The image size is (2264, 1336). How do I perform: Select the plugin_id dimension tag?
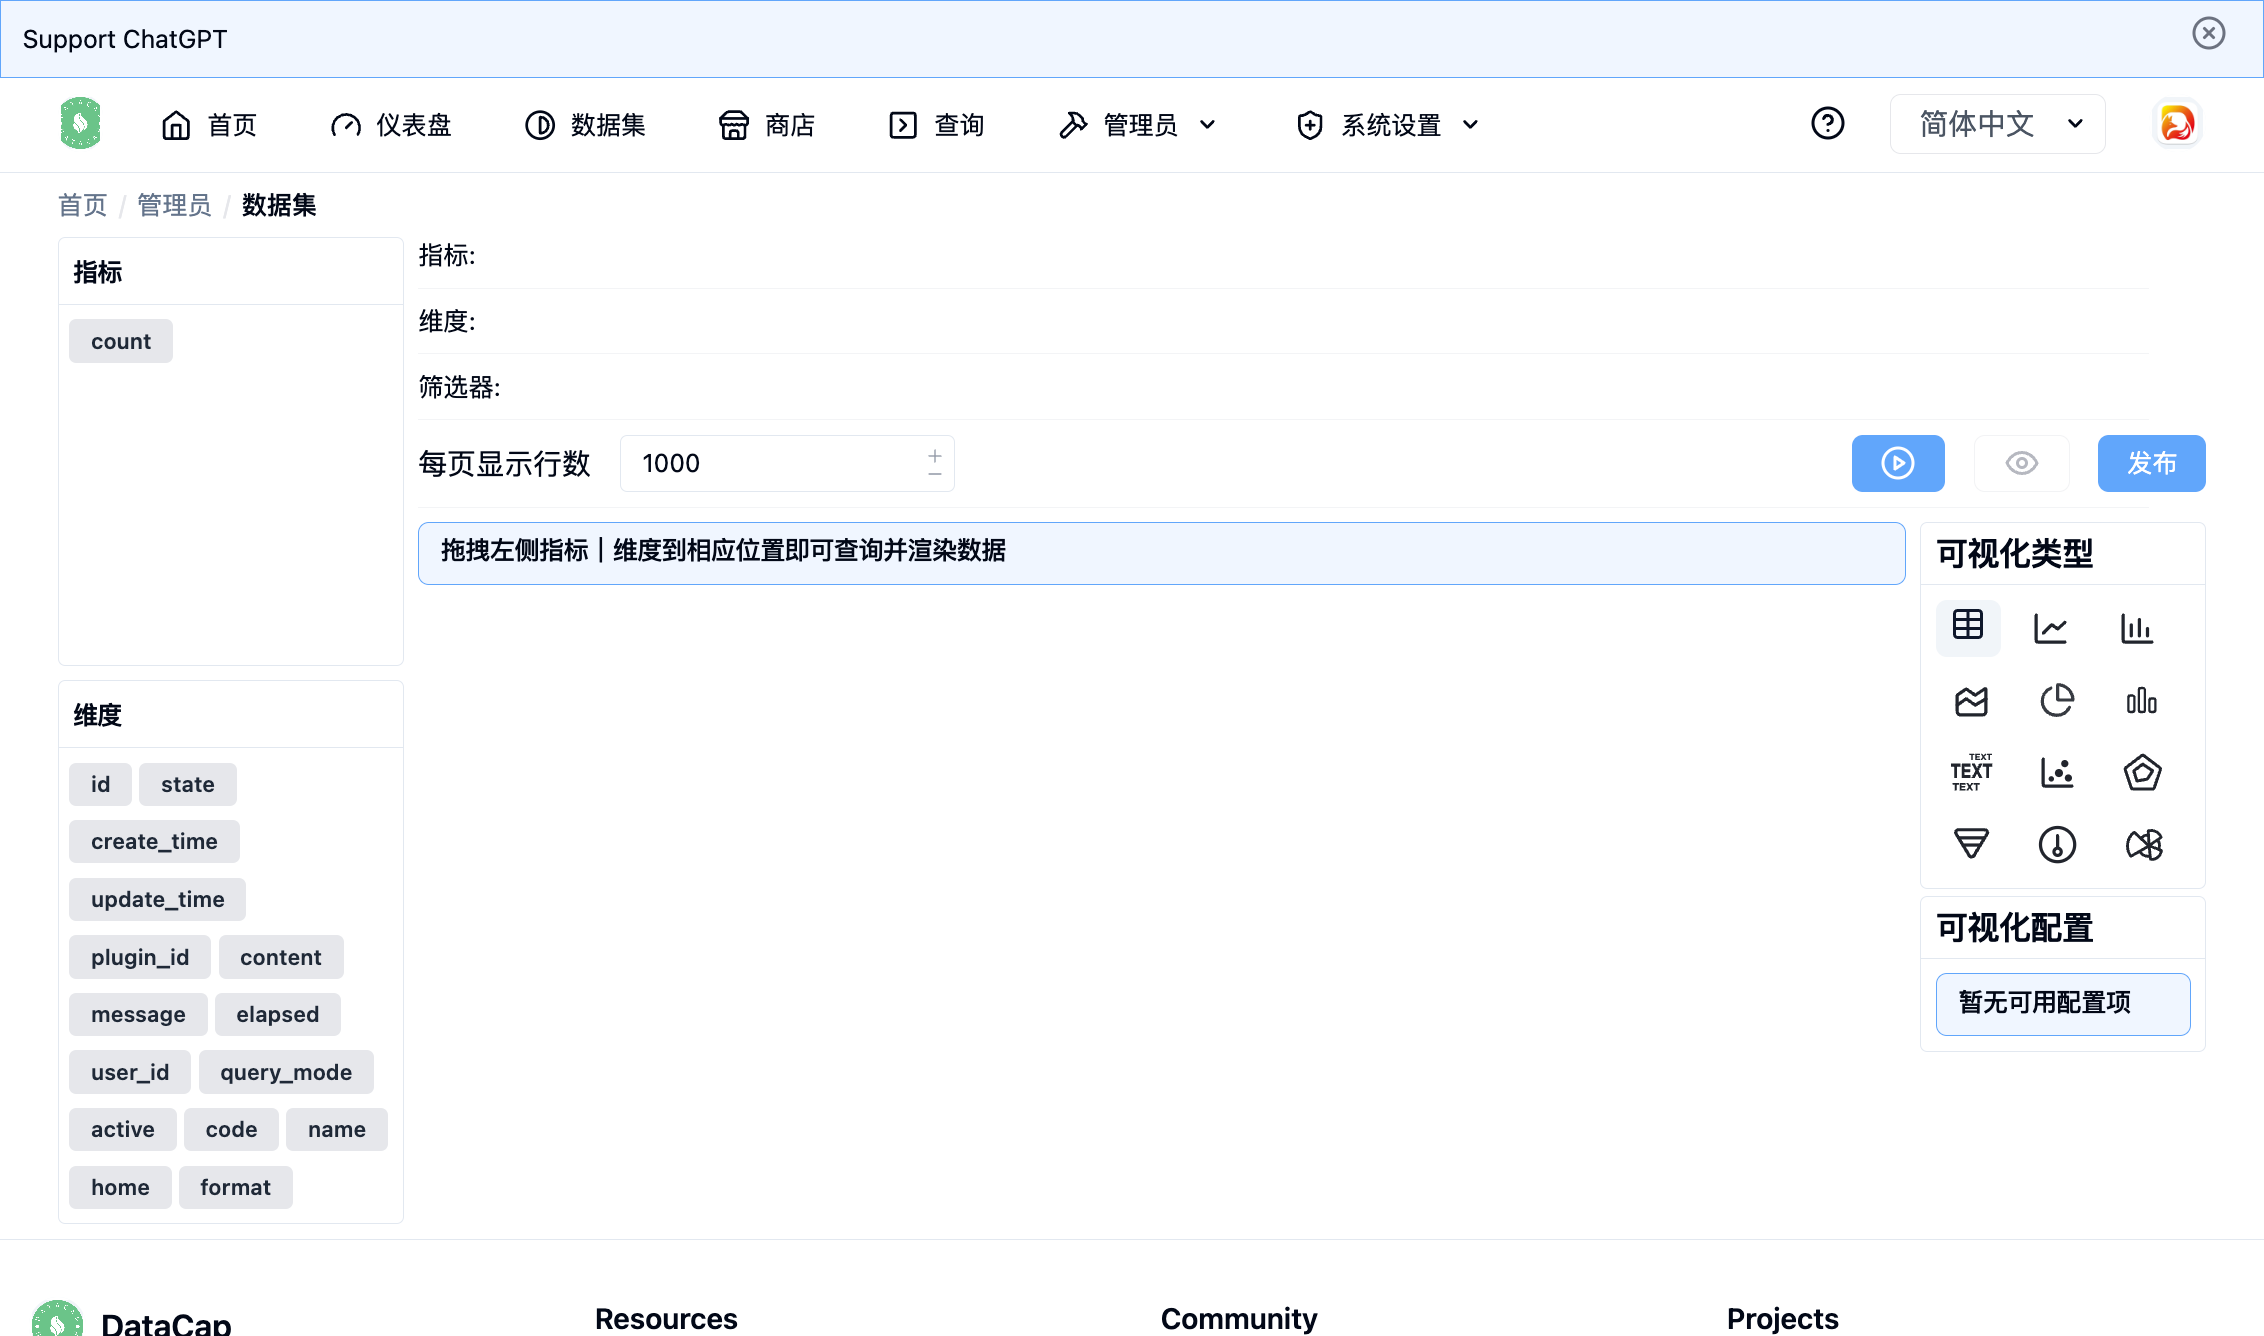point(140,957)
